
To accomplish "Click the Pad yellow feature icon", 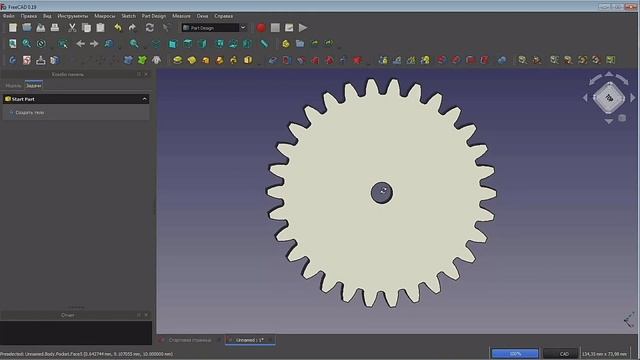I will (177, 60).
